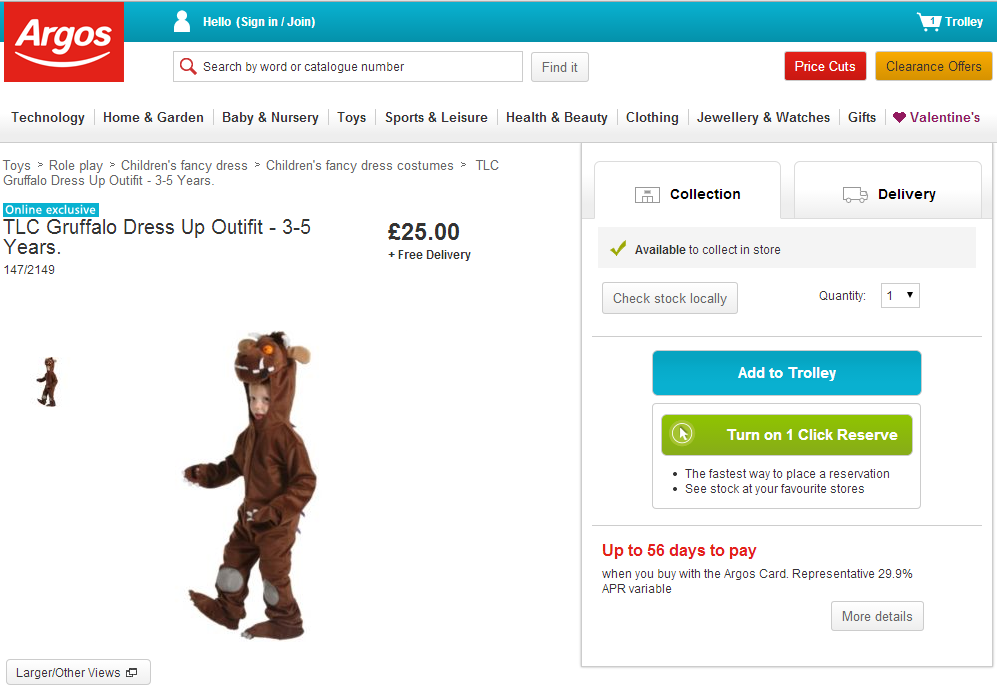Viewport: 997px width, 694px height.
Task: Open Larger/Other Views of the product
Action: click(x=78, y=672)
